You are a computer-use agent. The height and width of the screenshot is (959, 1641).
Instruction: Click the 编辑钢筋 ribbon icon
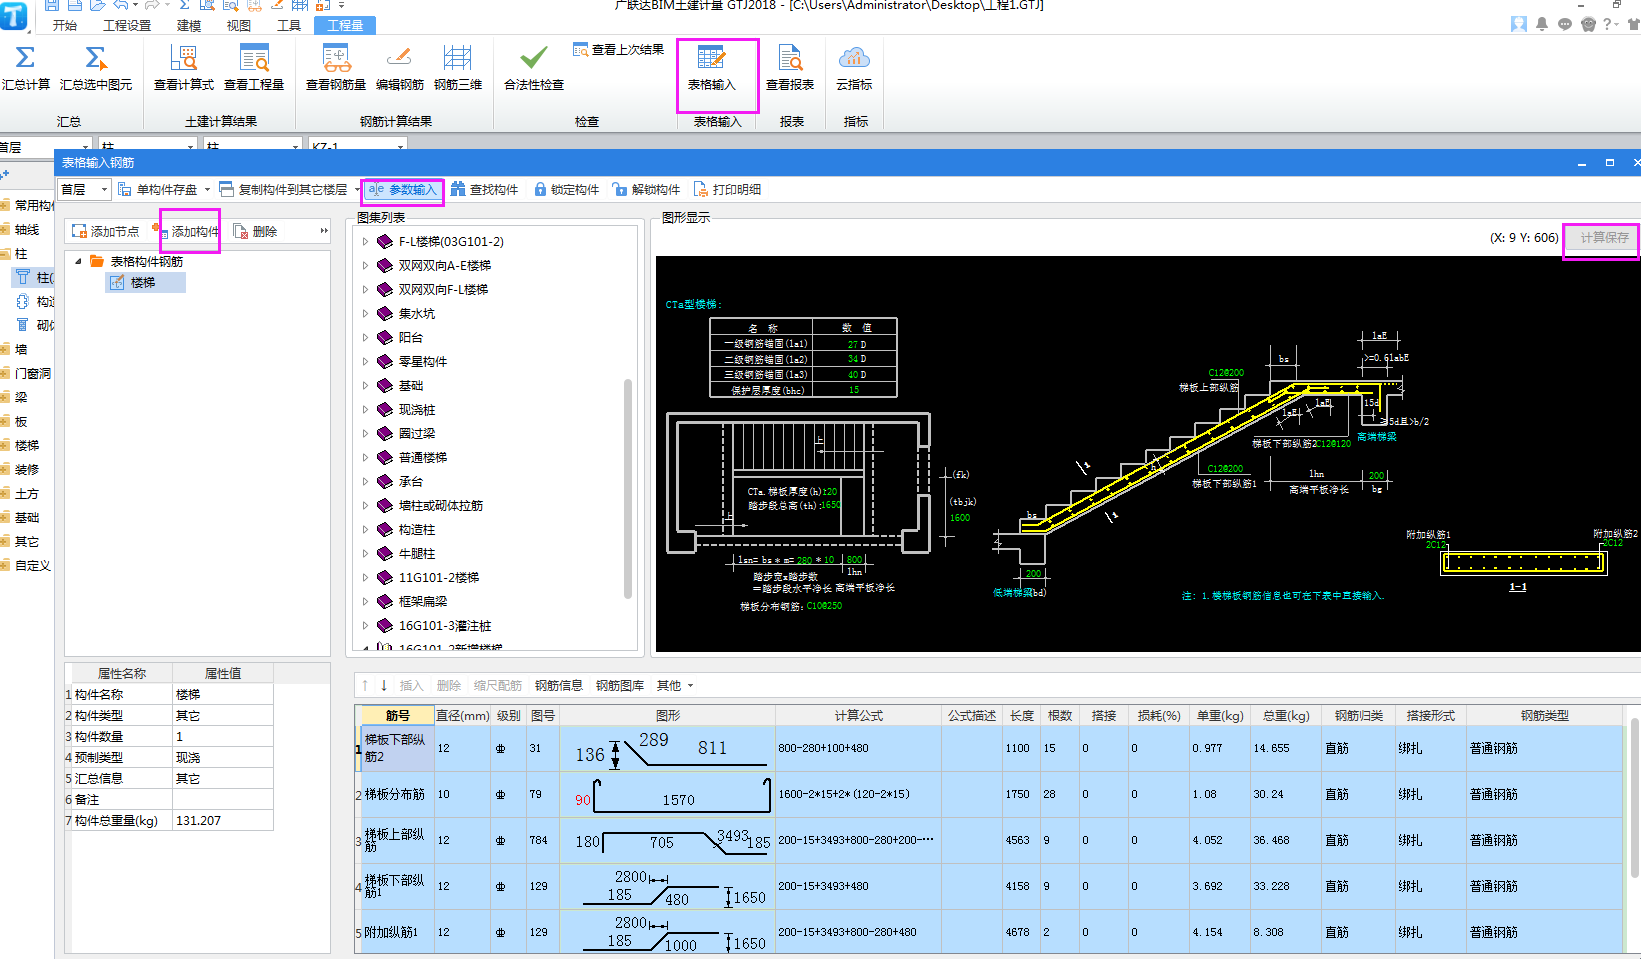pyautogui.click(x=399, y=59)
